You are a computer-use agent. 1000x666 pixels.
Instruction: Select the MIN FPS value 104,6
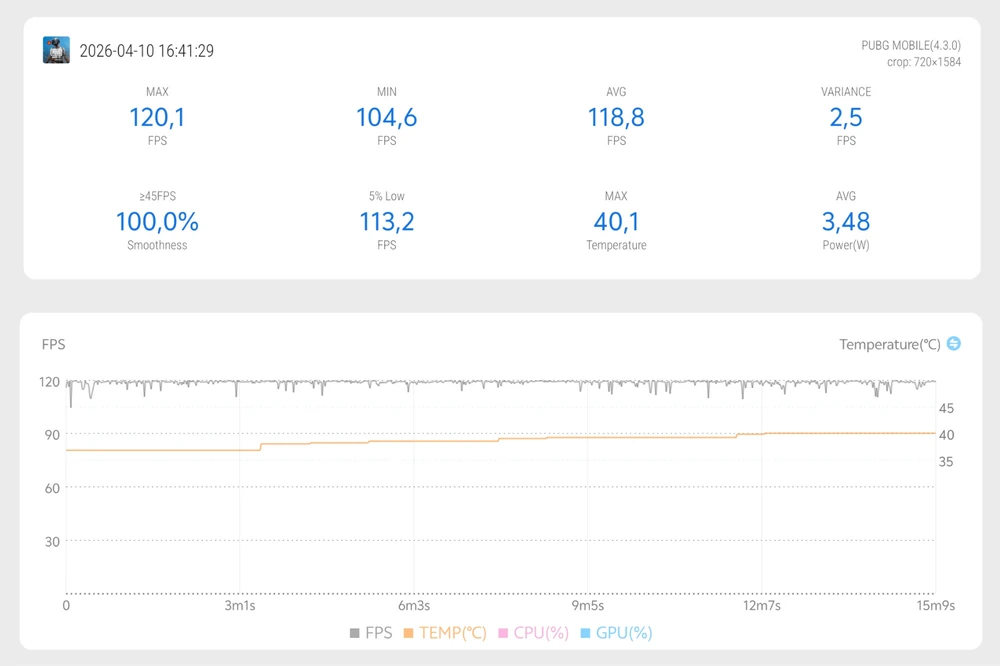(387, 117)
